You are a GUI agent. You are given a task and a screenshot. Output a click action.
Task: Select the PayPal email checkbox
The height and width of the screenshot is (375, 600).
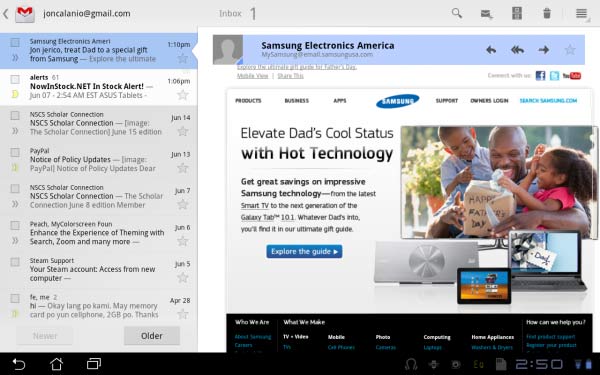[x=15, y=152]
